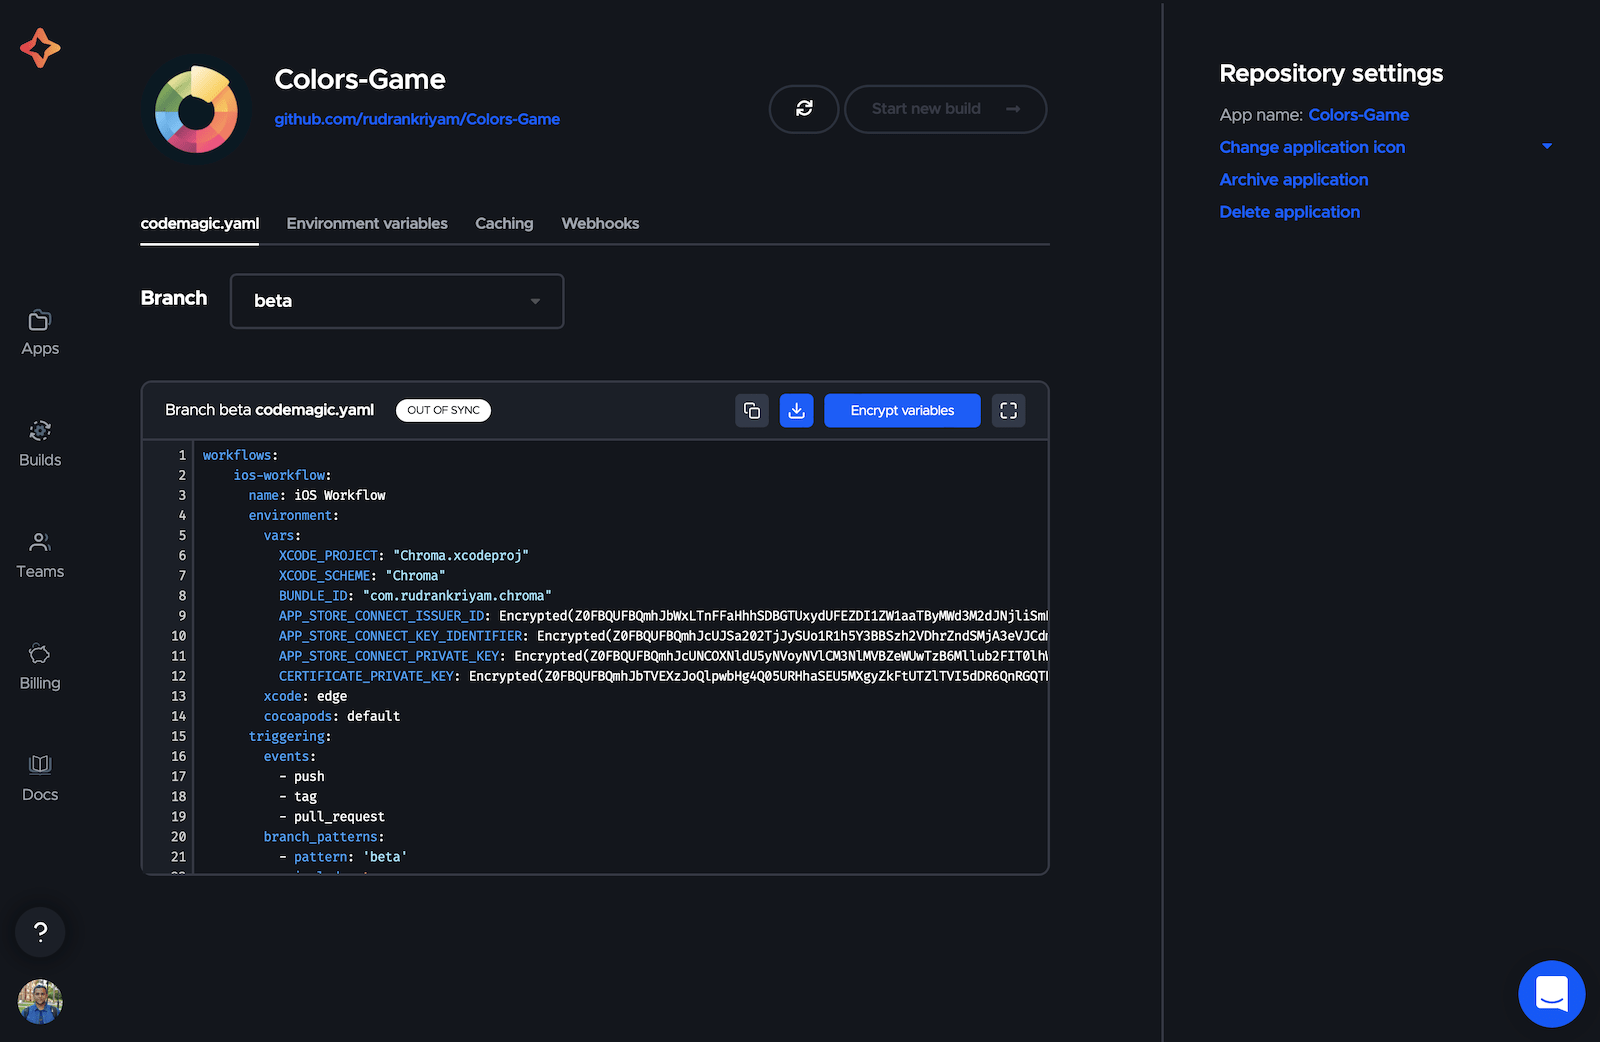1600x1042 pixels.
Task: Click the '- push' event line
Action: (301, 776)
